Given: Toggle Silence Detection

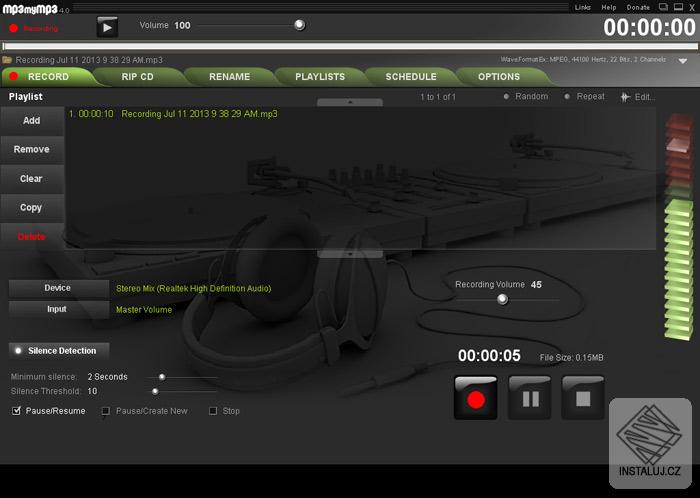Looking at the screenshot, I should coord(58,351).
